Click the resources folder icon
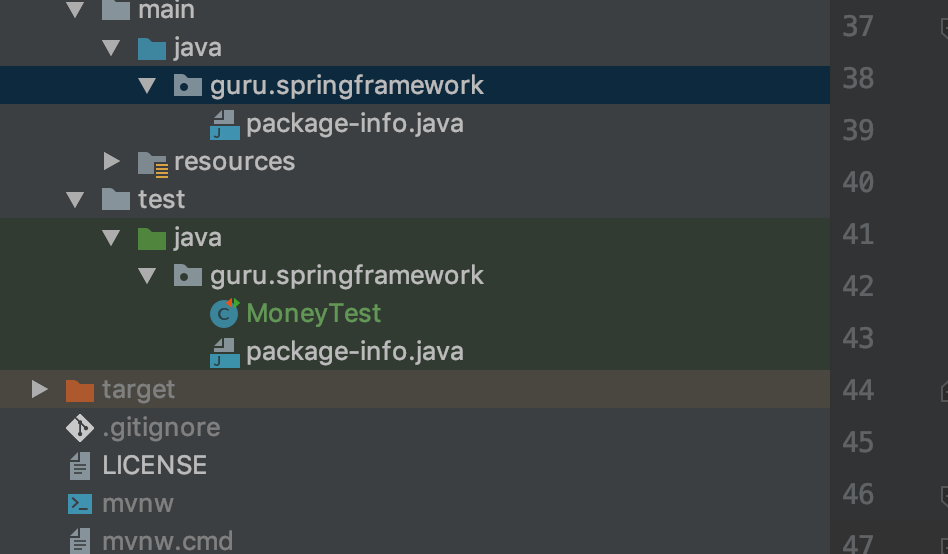 152,162
